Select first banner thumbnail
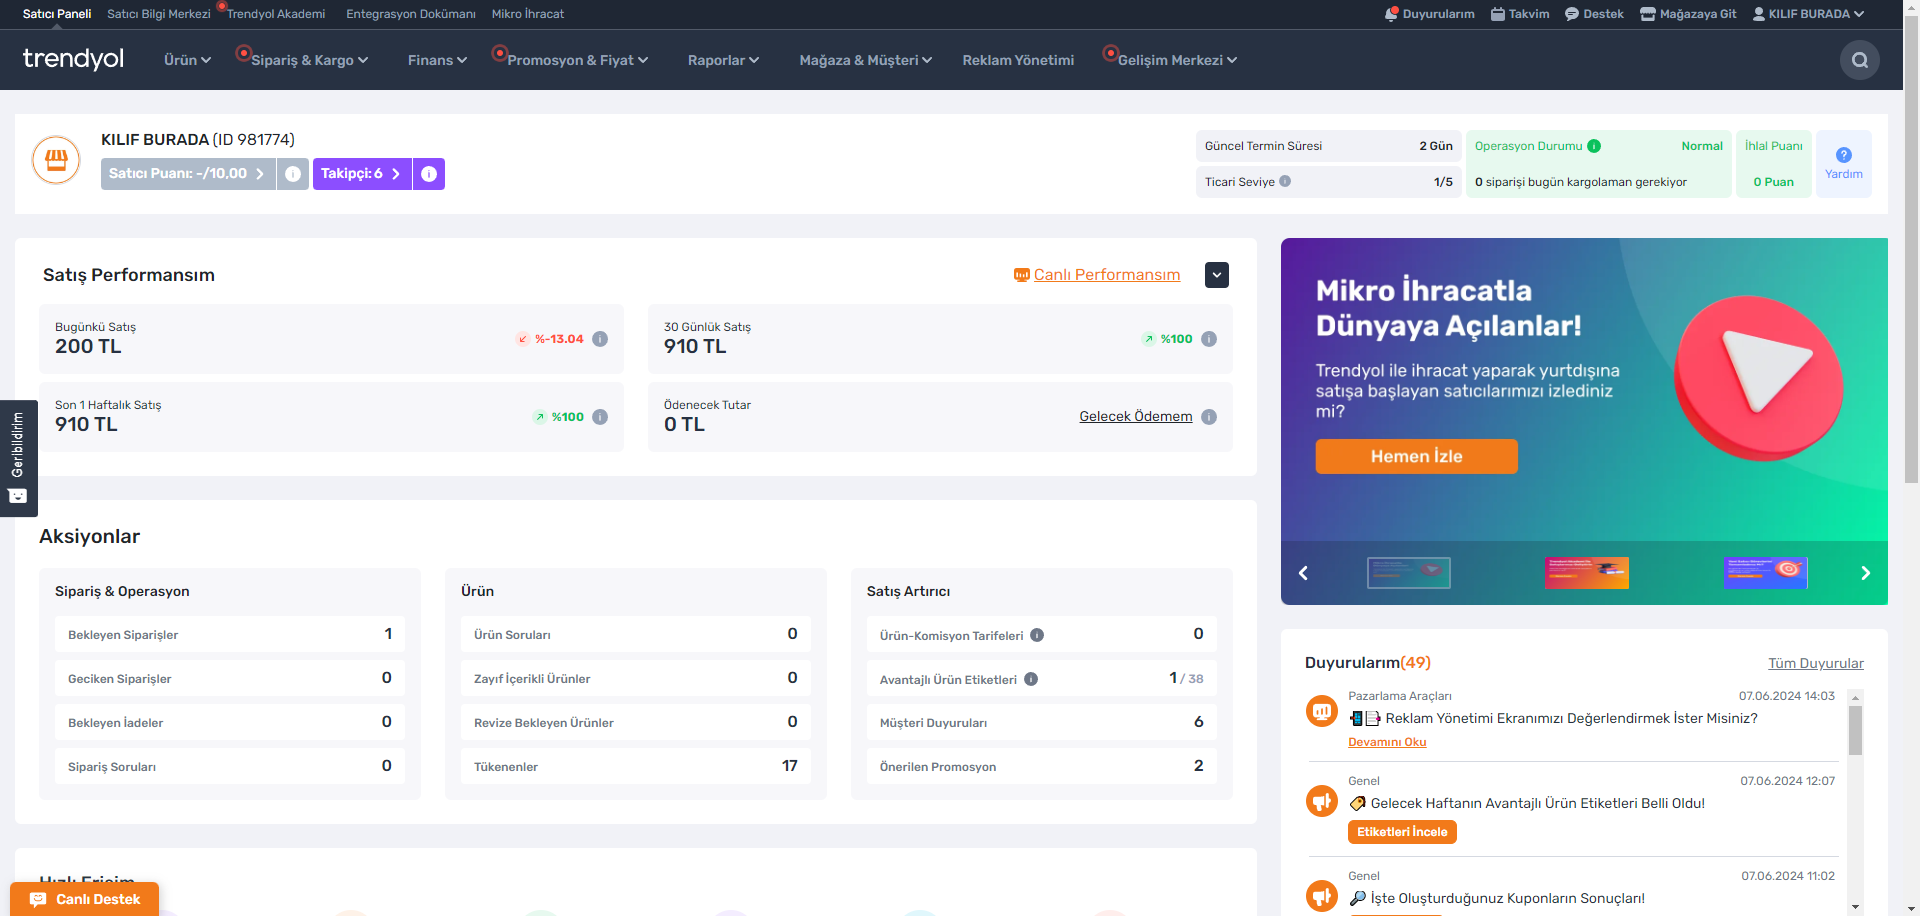The image size is (1920, 916). click(1409, 573)
